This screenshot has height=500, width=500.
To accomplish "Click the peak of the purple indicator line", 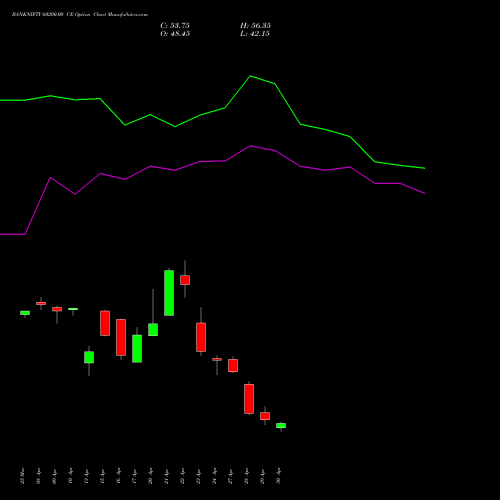I will pyautogui.click(x=251, y=146).
